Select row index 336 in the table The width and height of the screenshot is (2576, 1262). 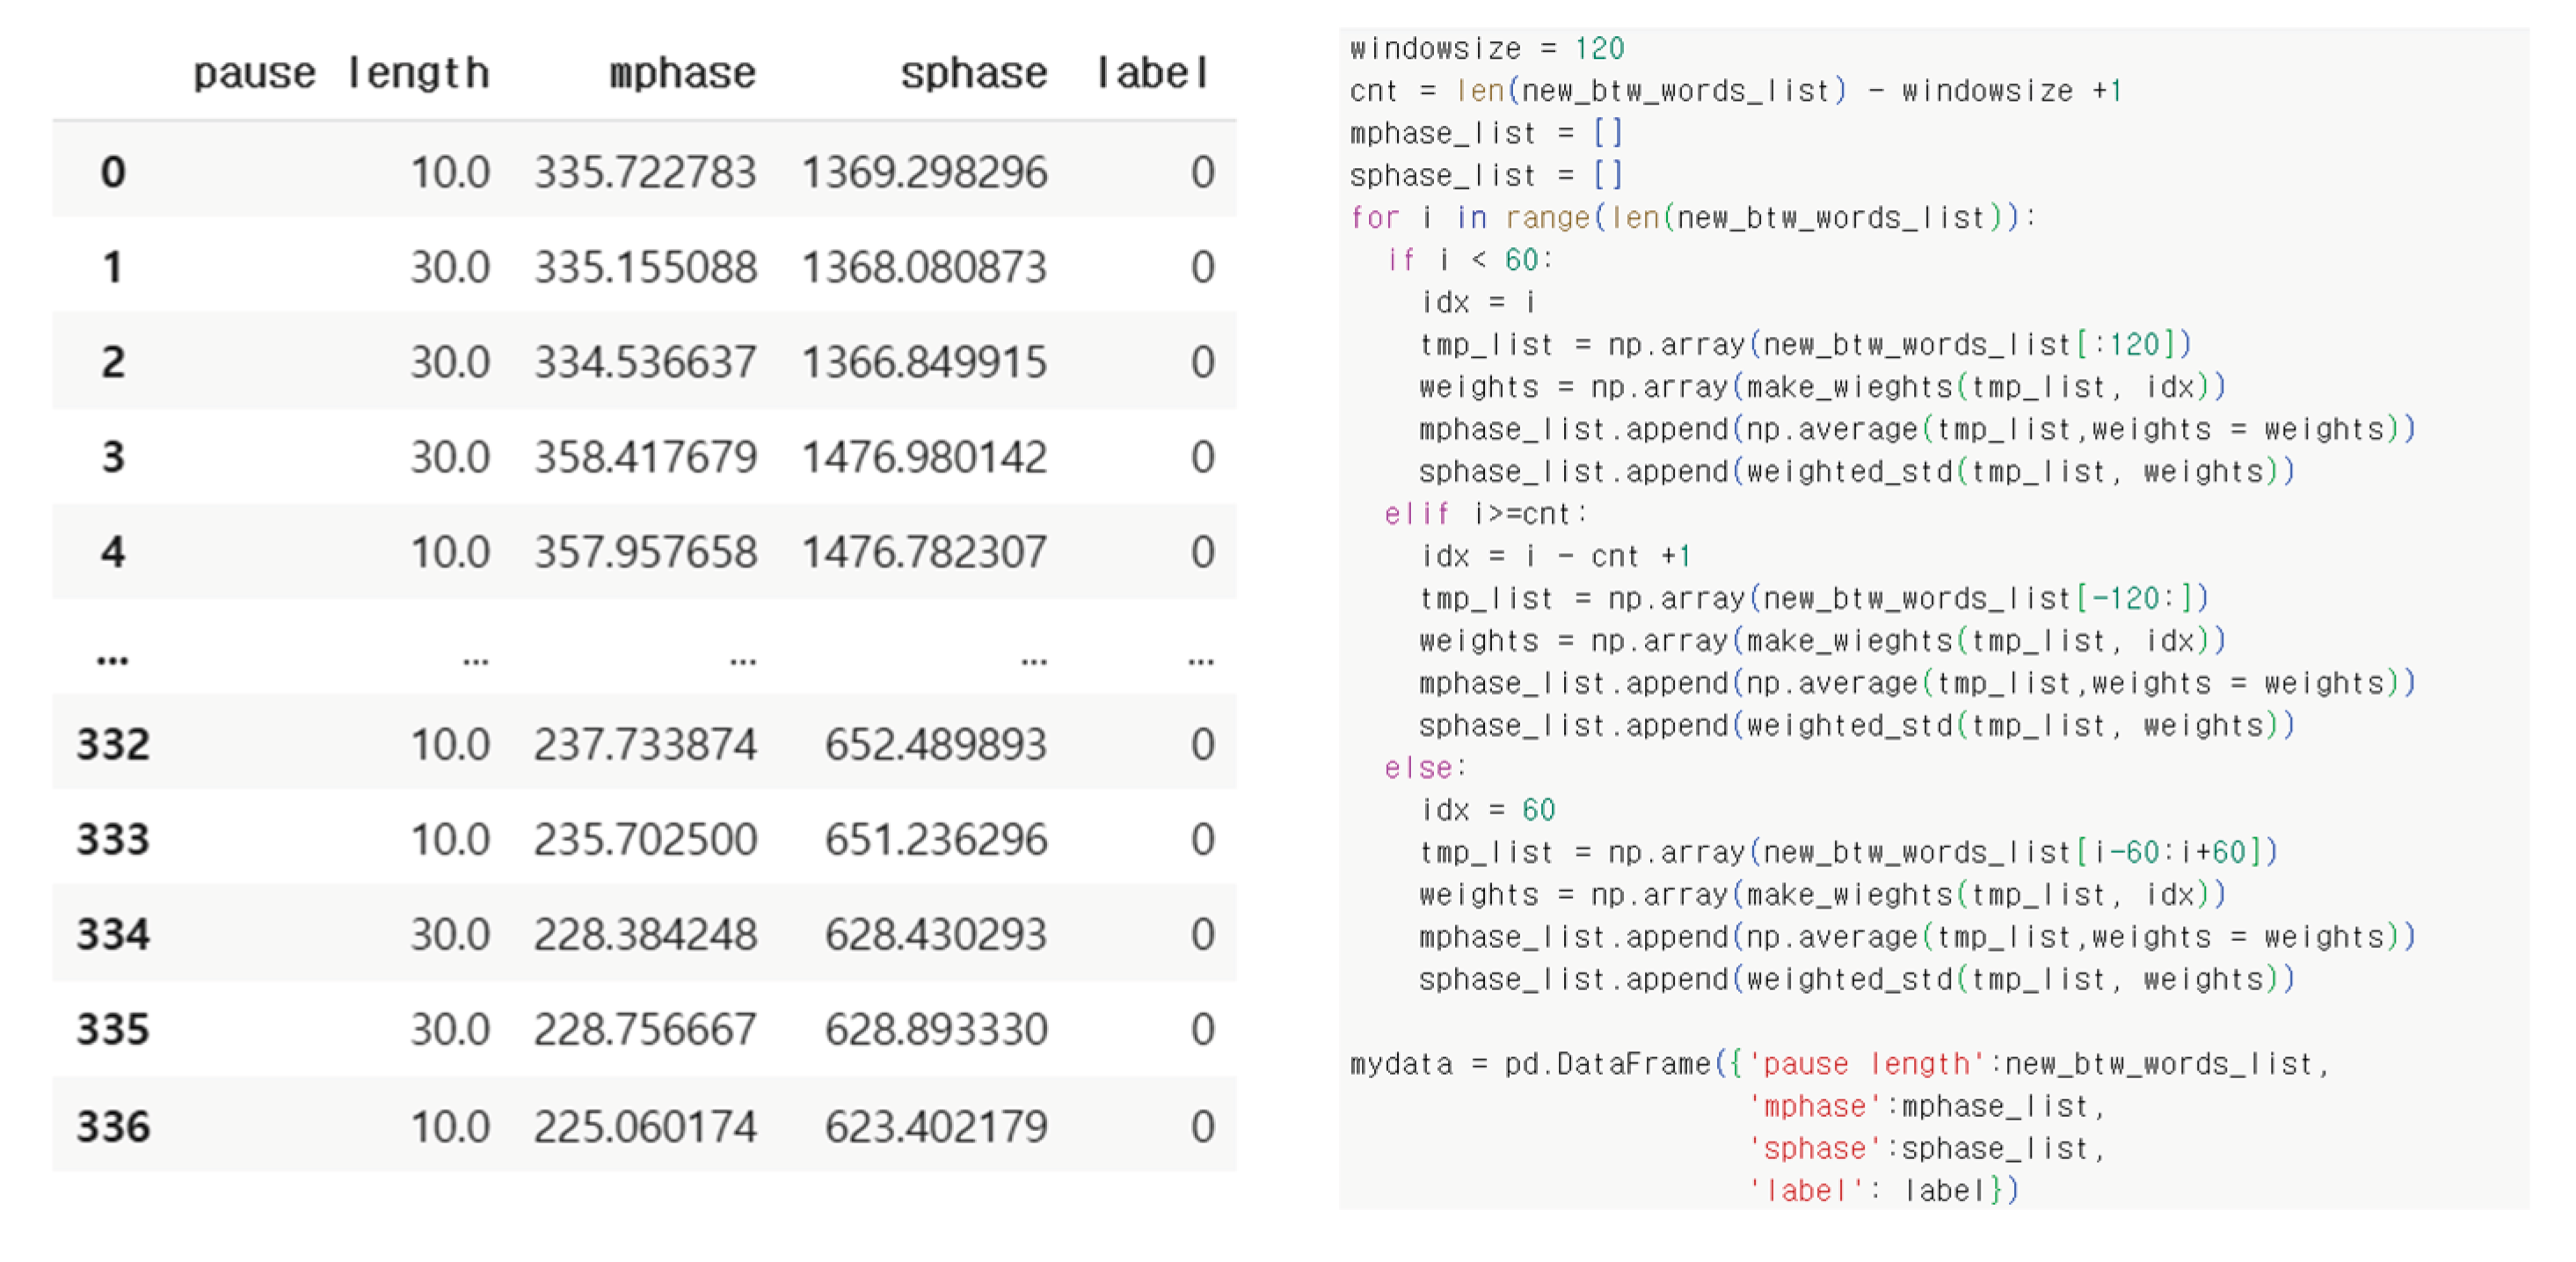coord(113,1126)
